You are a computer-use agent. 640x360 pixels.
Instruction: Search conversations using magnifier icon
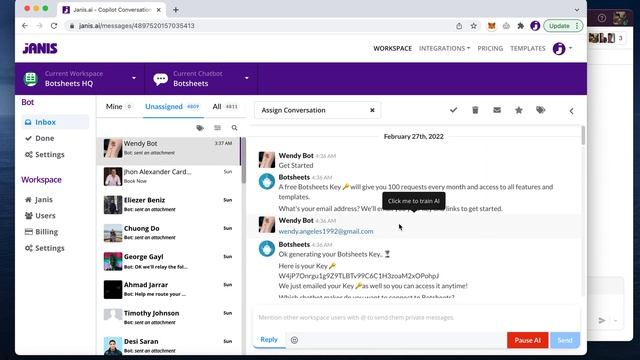coord(234,128)
